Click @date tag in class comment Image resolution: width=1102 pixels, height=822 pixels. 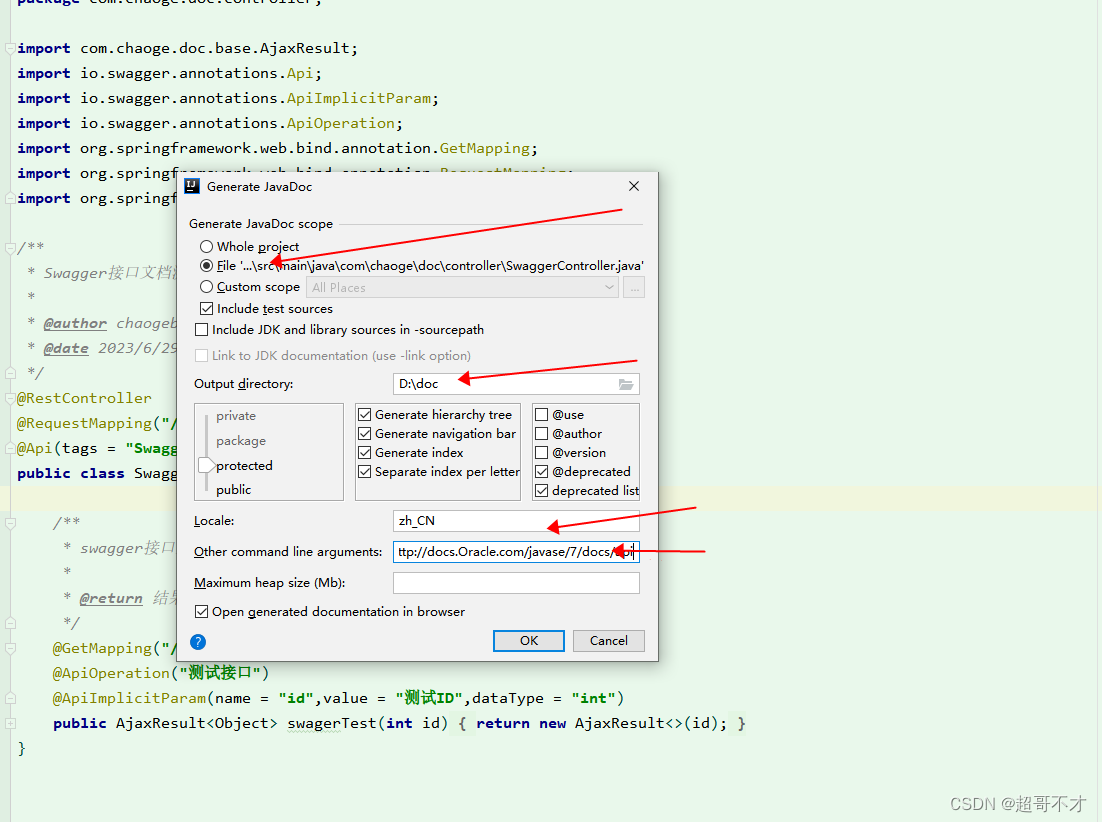pos(66,348)
